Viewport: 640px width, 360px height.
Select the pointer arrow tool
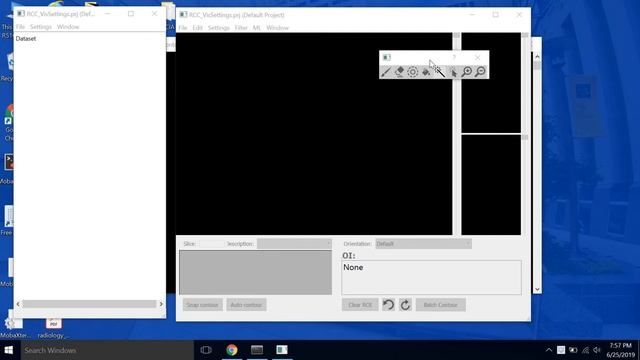pos(453,72)
